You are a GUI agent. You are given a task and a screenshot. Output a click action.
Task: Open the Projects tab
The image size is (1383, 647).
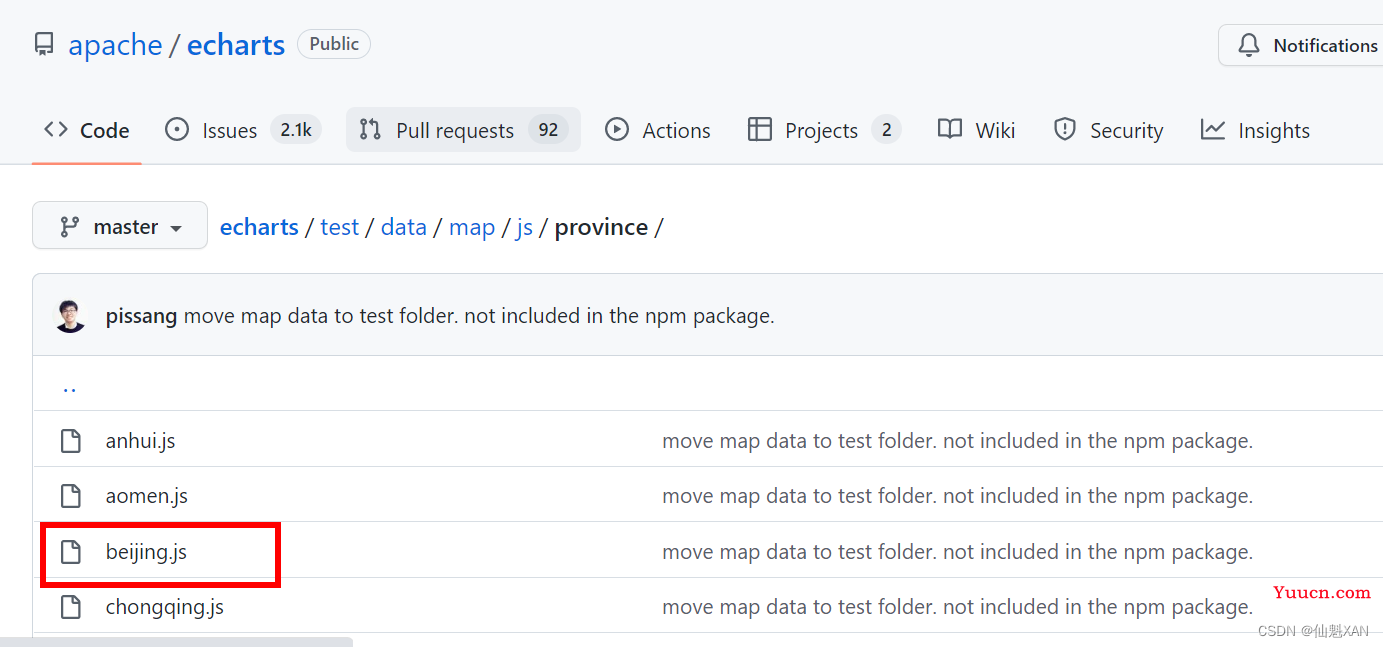(824, 130)
